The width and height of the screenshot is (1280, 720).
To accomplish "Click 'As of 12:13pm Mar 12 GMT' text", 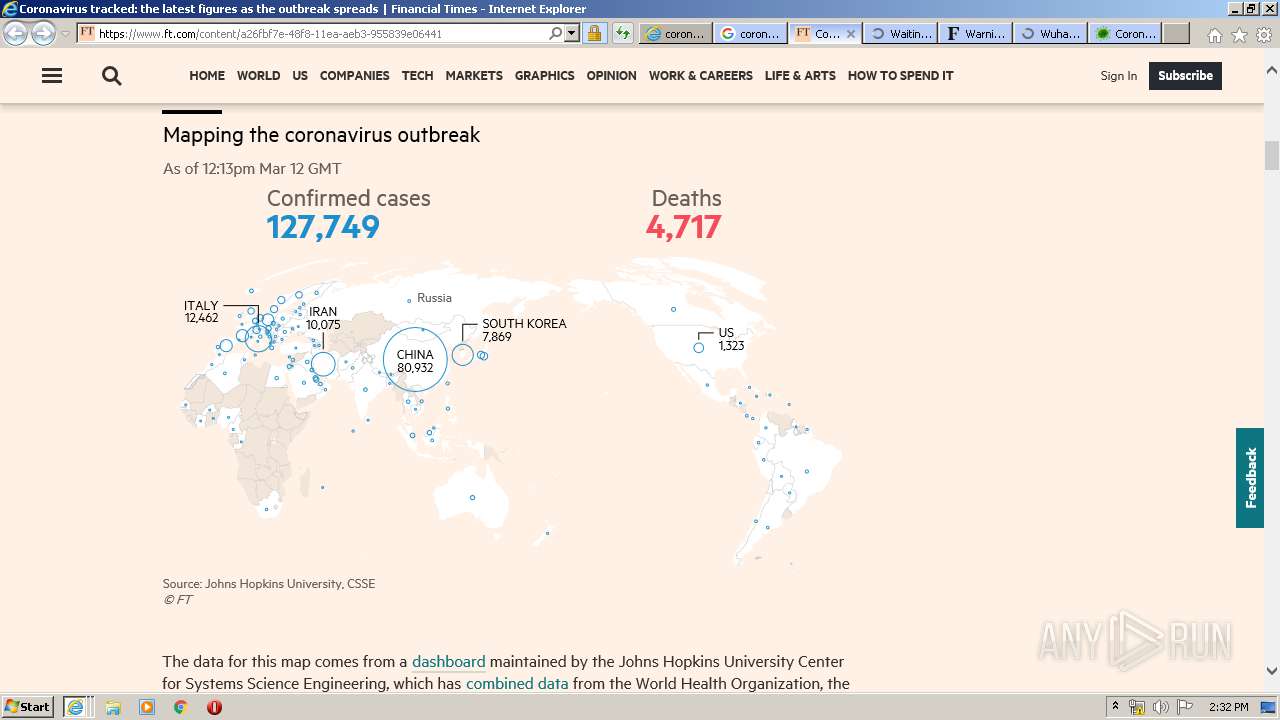I will click(252, 169).
